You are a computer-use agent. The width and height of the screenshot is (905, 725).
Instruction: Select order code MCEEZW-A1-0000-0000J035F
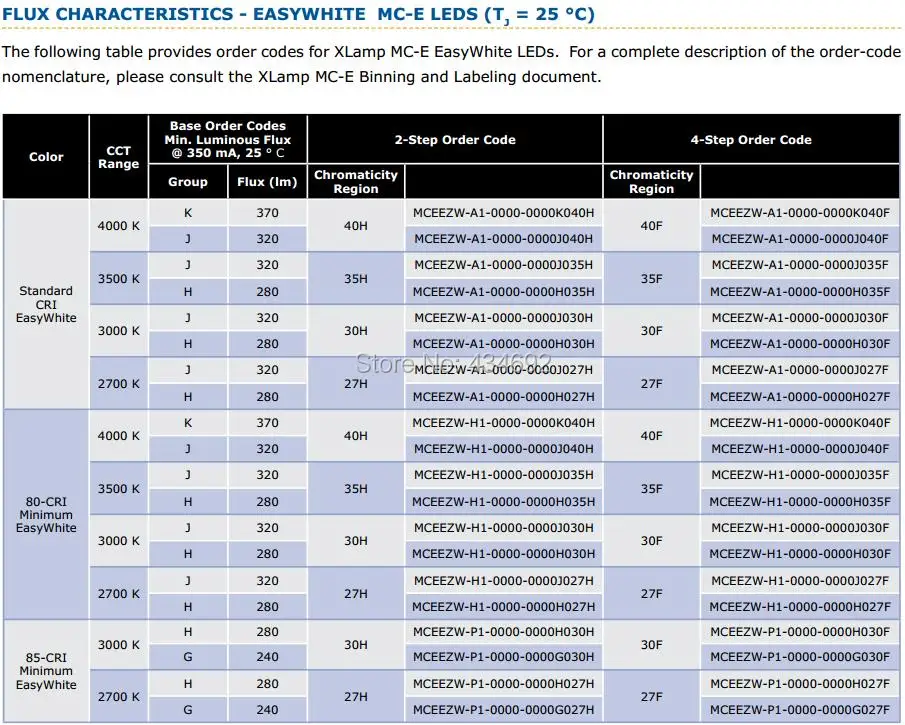coord(800,265)
